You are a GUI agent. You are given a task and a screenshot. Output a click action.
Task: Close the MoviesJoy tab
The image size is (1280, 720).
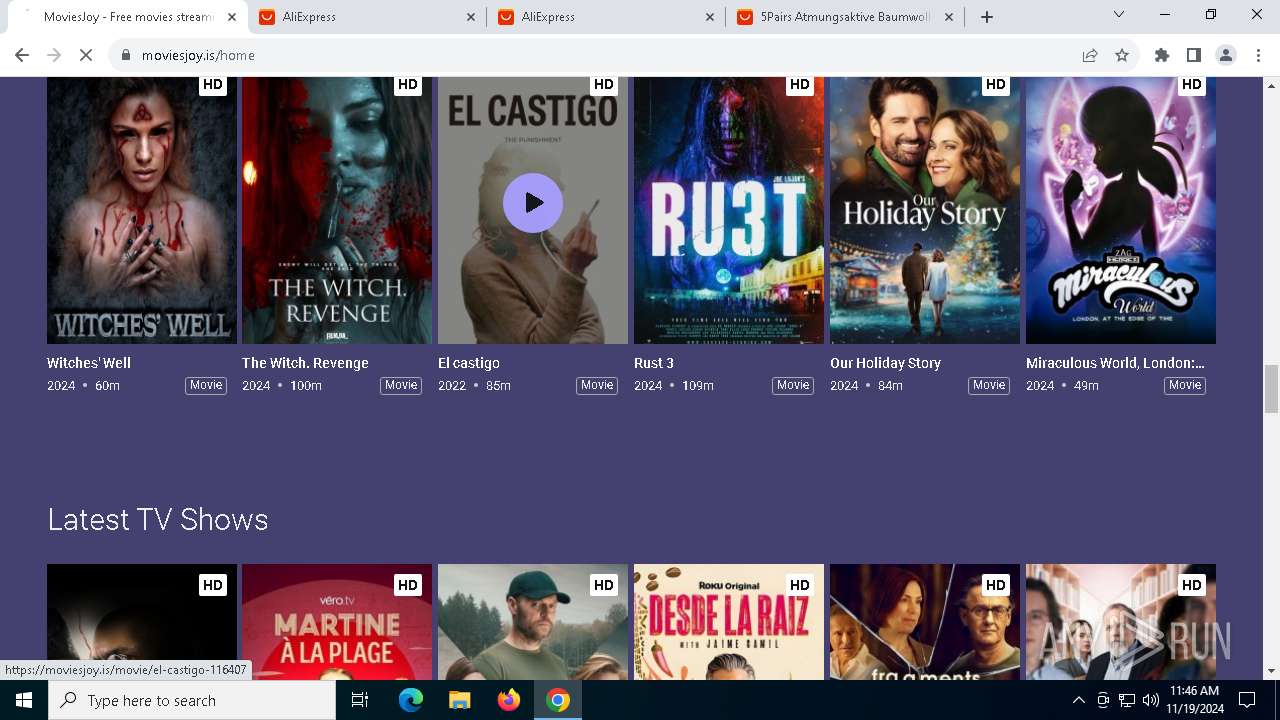232,17
